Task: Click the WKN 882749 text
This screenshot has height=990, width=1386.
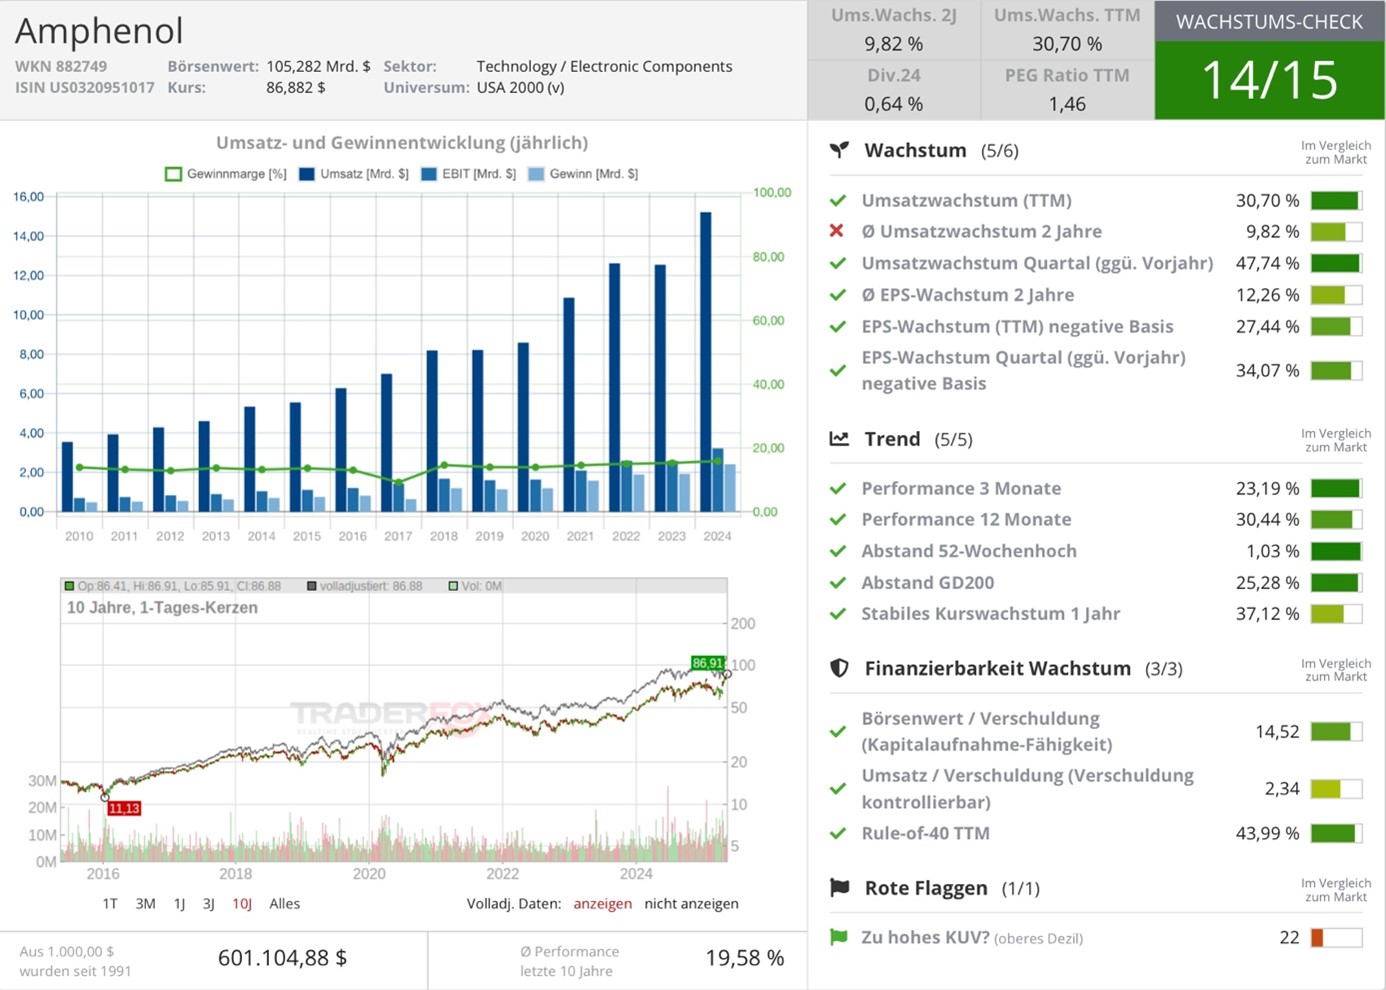Action: click(x=61, y=66)
